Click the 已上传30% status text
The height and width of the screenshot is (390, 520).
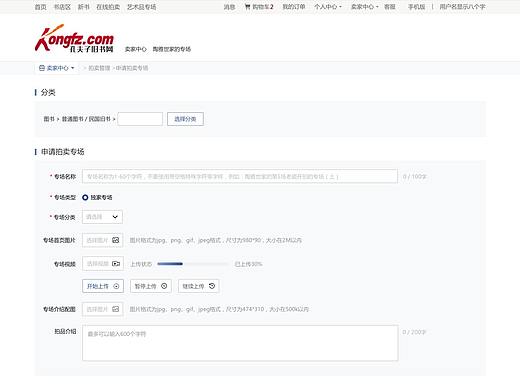pos(248,264)
